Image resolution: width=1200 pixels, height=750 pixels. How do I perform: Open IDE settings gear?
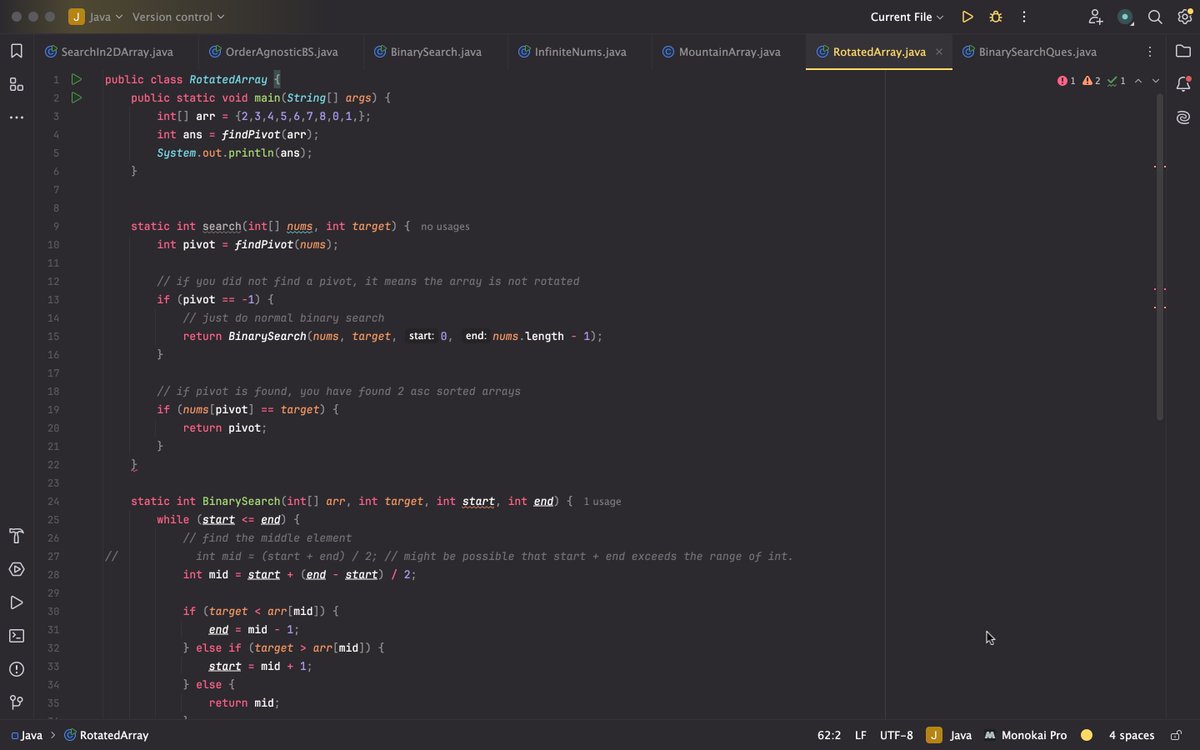[1184, 17]
